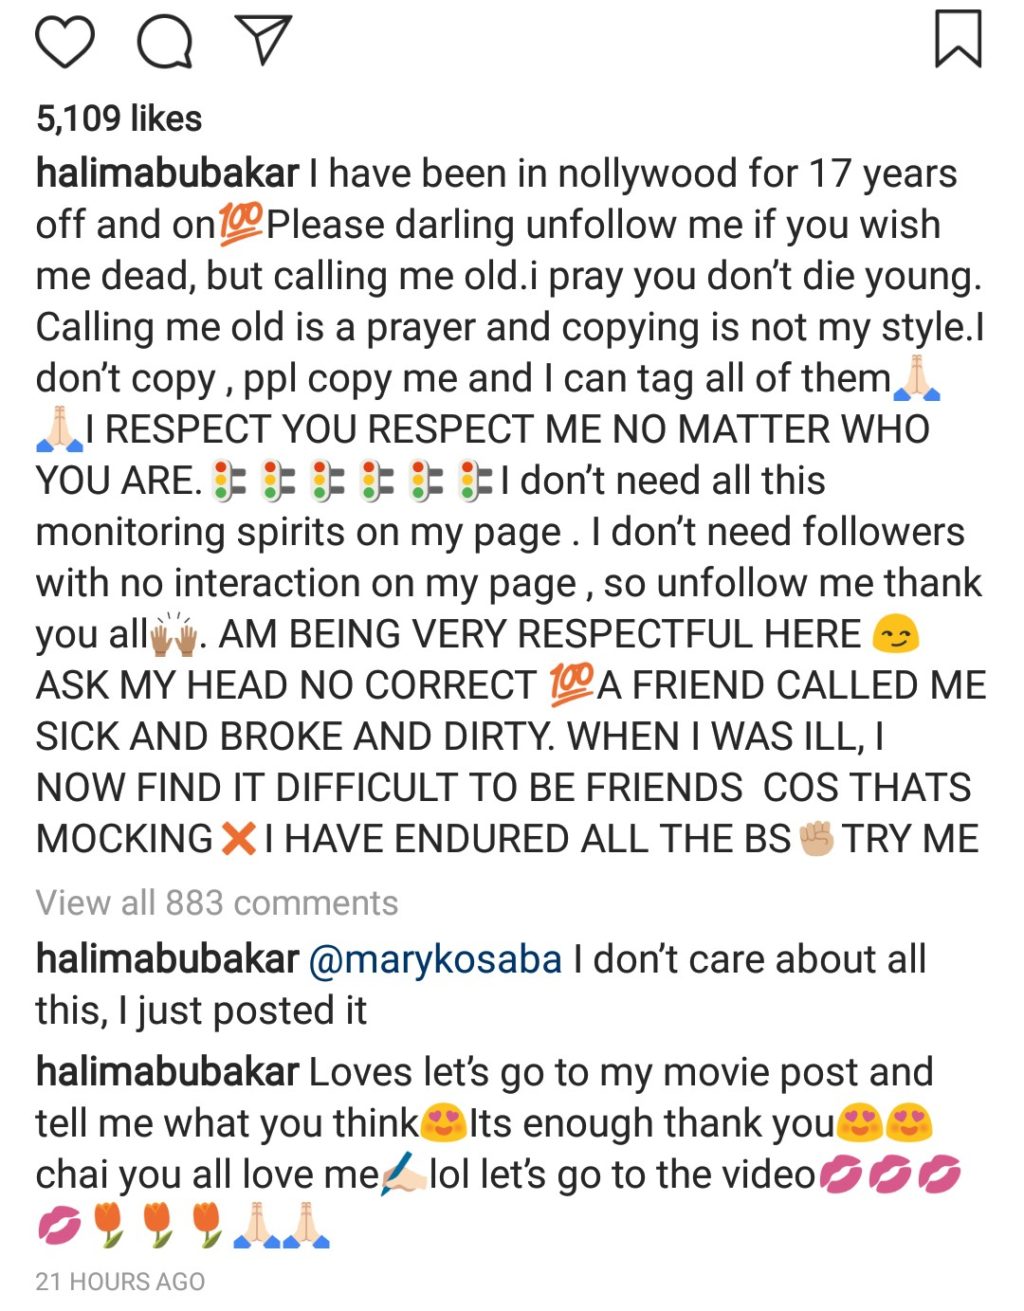The image size is (1024, 1311).
Task: Open @marykosaba mention profile
Action: (435, 960)
